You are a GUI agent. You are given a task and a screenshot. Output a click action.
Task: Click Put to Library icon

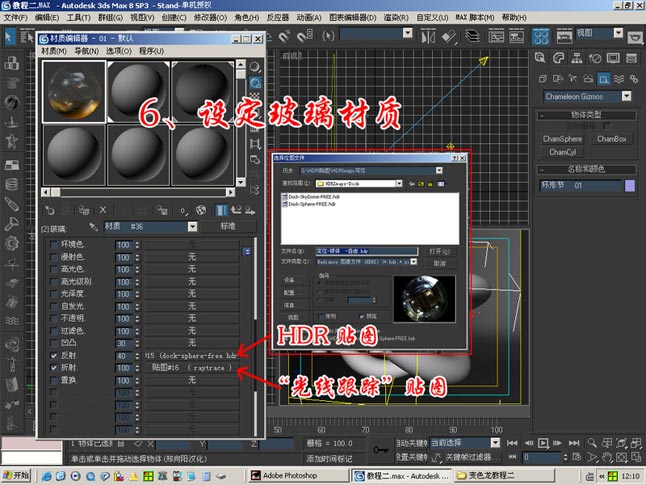(x=162, y=211)
